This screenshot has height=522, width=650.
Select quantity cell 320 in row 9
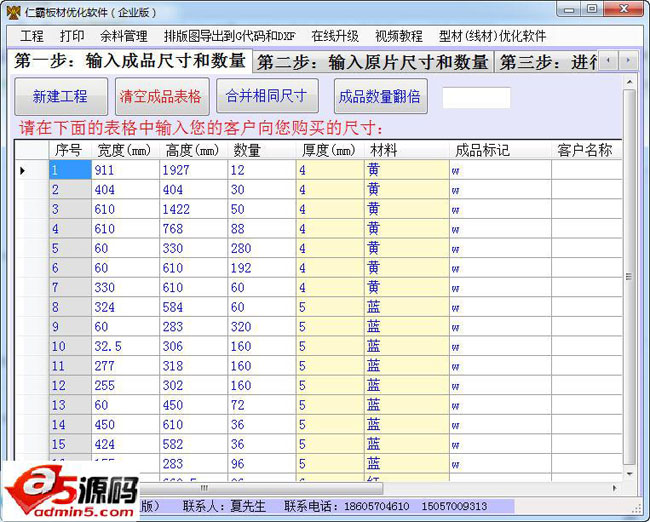tap(262, 326)
